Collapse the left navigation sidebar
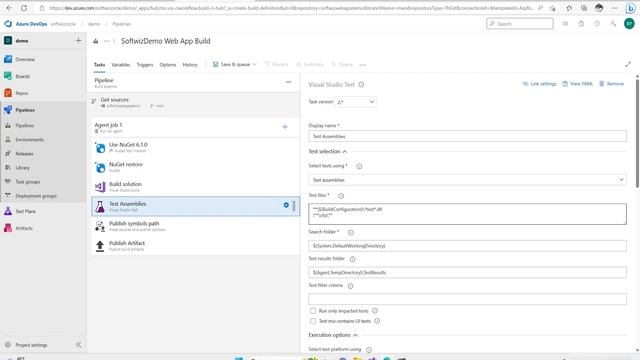Screen dimensions: 640x360 pos(78,345)
